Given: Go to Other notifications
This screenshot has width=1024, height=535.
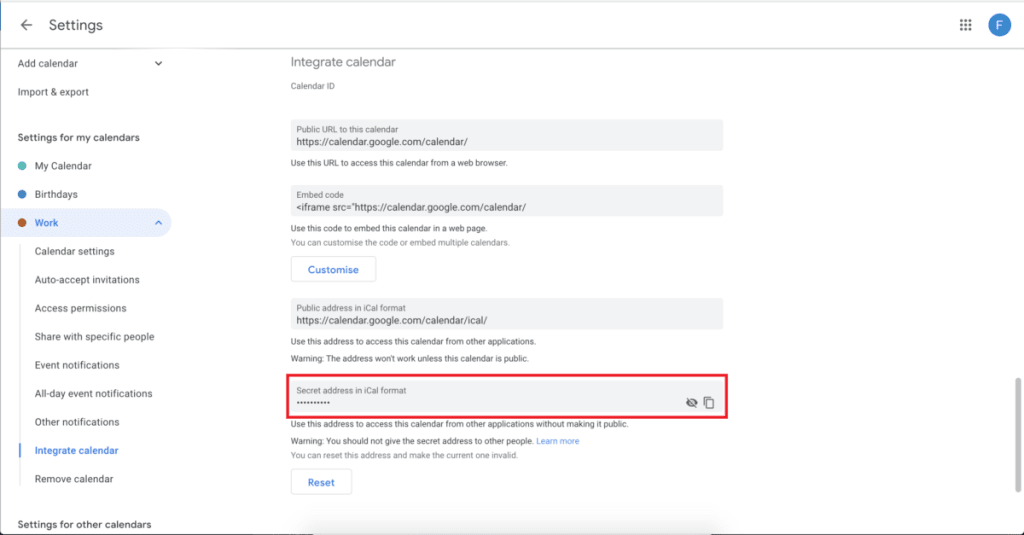Looking at the screenshot, I should [77, 422].
